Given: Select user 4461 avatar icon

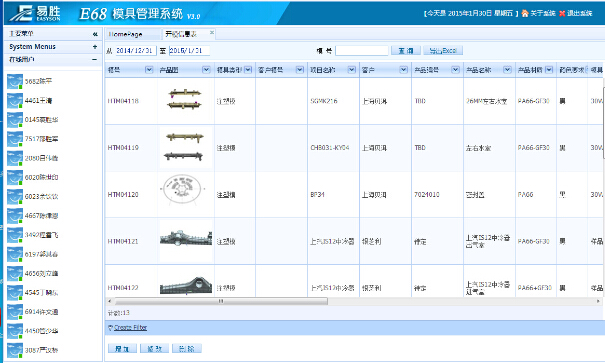Looking at the screenshot, I should (x=15, y=101).
